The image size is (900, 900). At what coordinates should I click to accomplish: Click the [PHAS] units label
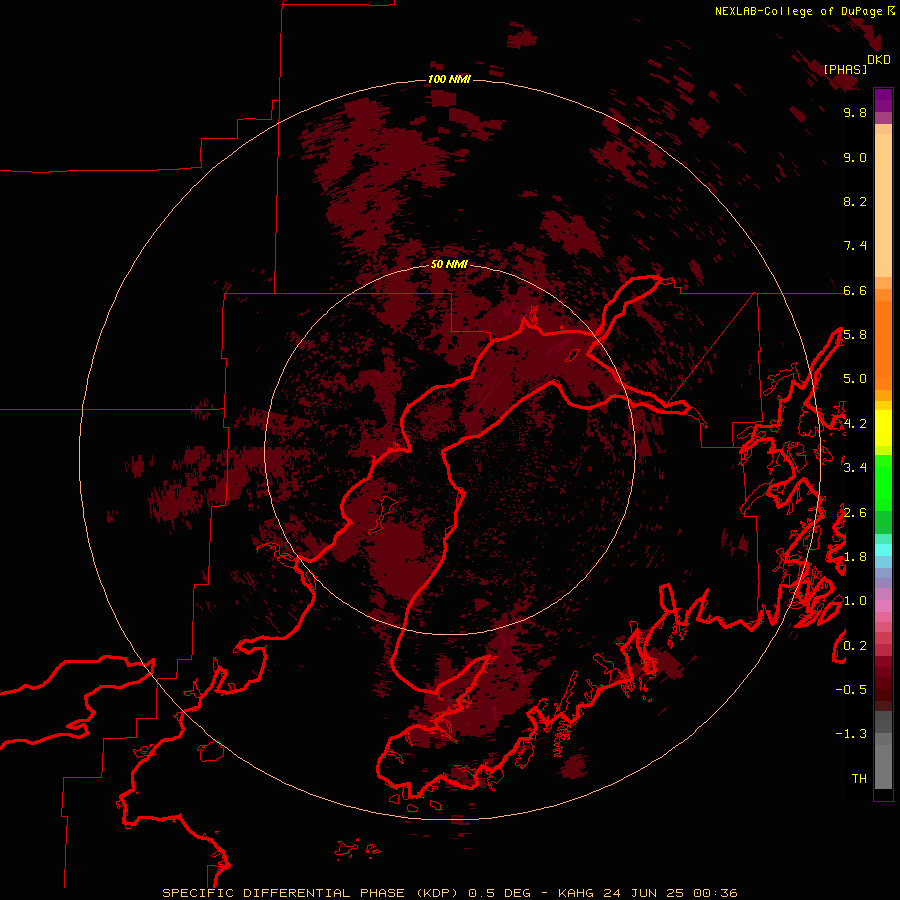845,69
